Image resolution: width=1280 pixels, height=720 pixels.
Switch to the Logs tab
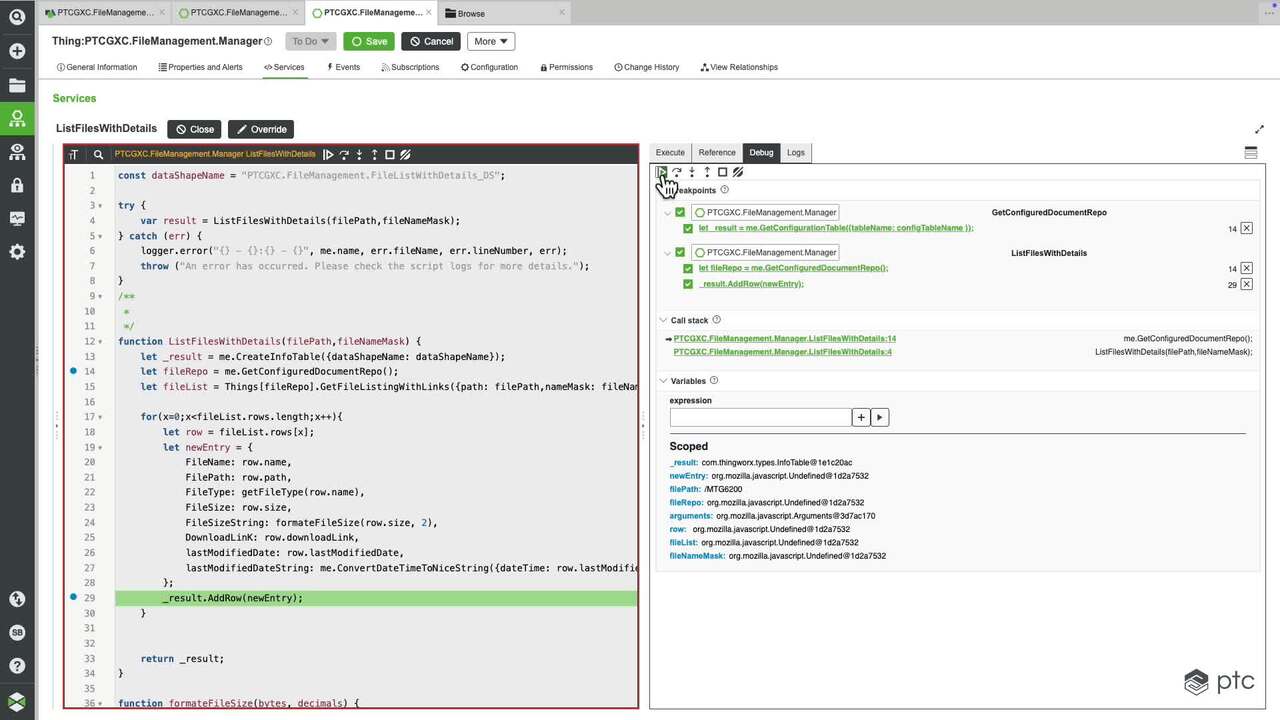pos(796,153)
